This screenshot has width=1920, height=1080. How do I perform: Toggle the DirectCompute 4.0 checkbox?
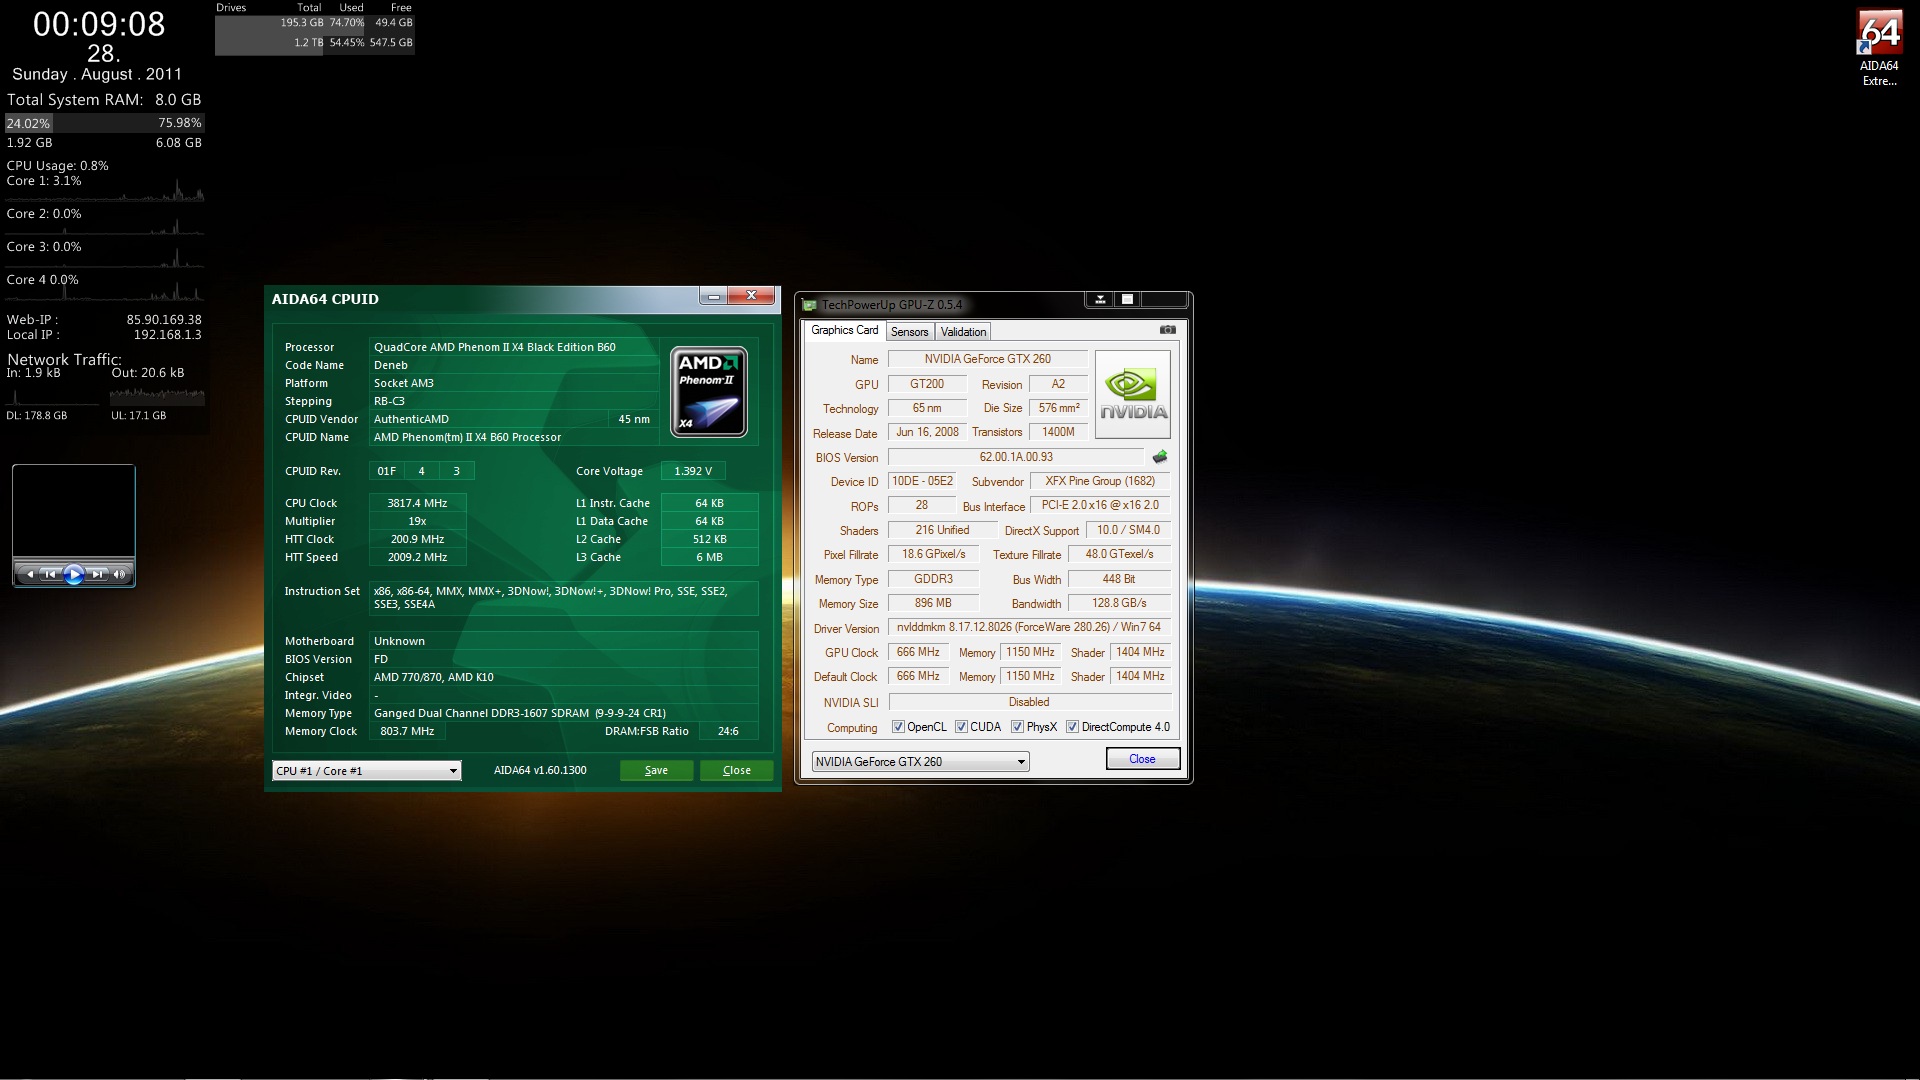point(1072,727)
